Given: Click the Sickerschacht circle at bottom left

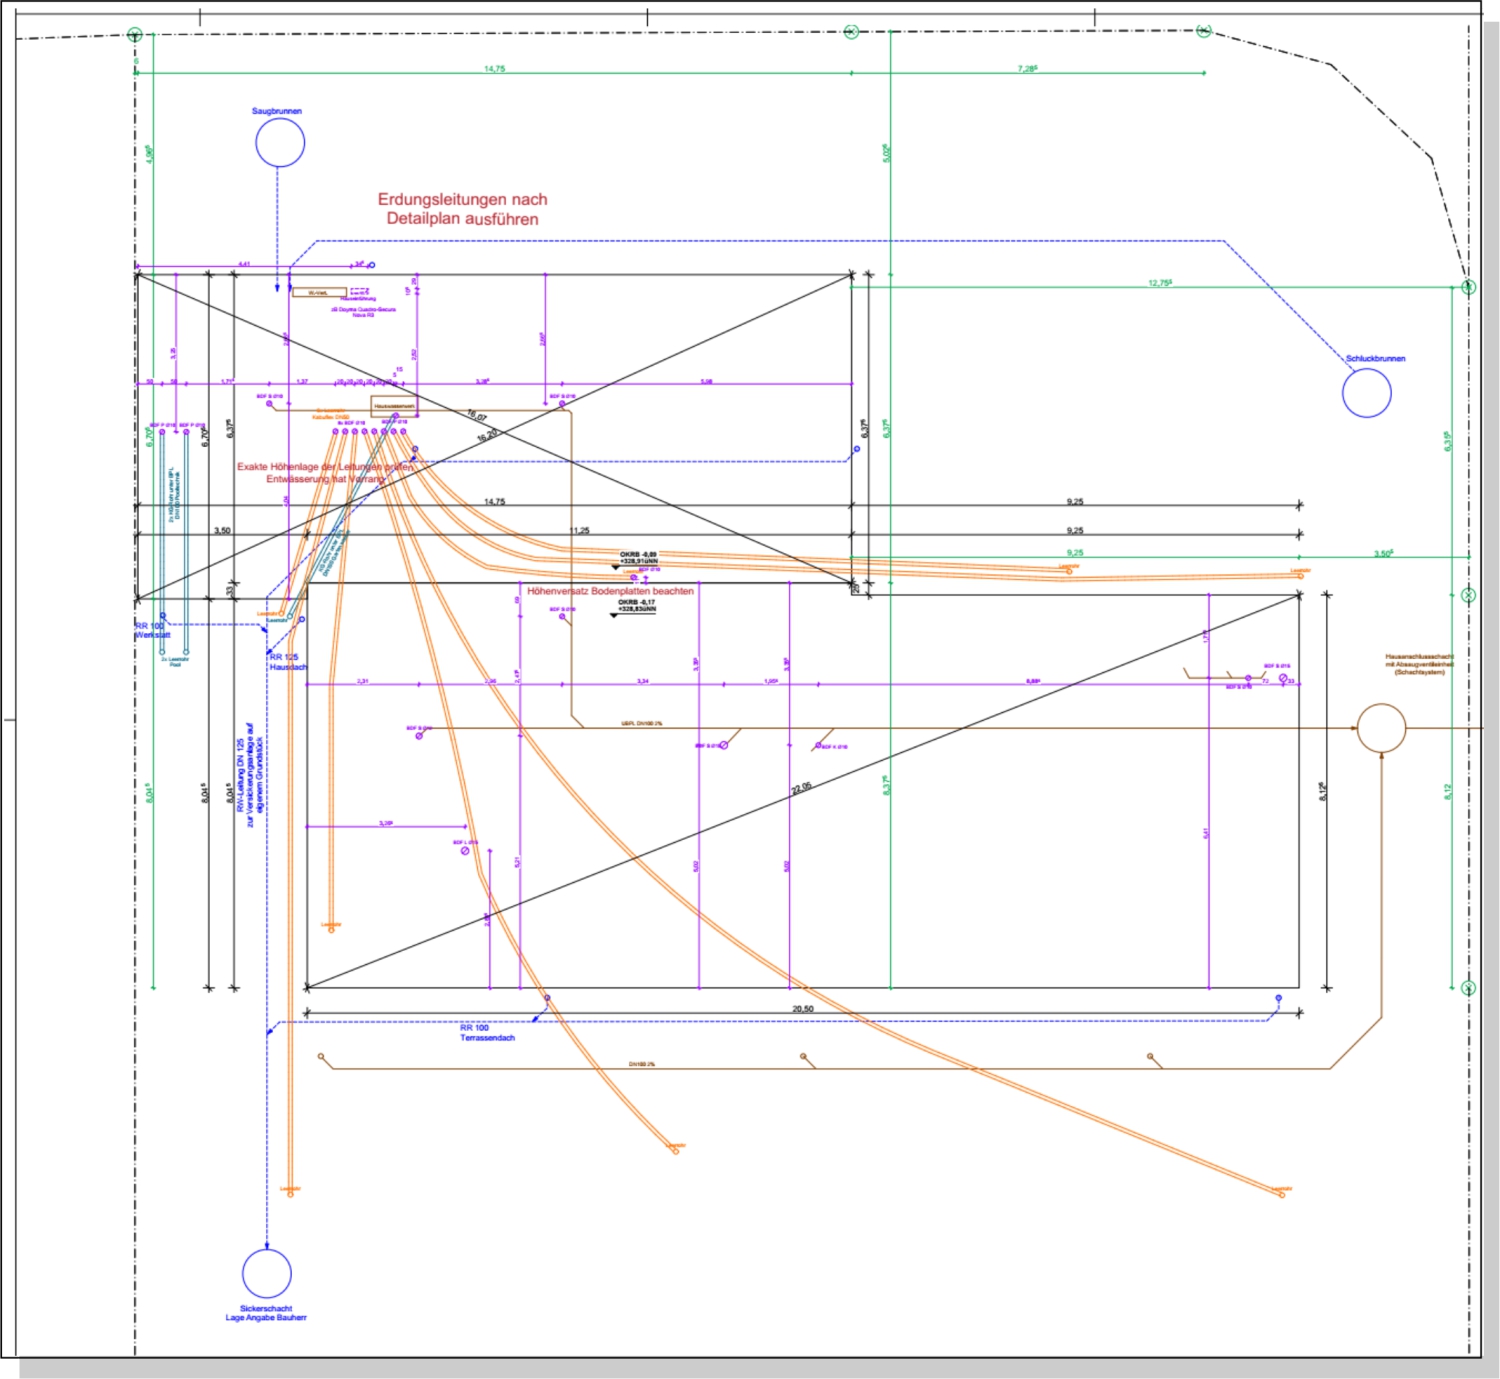Looking at the screenshot, I should pos(267,1274).
